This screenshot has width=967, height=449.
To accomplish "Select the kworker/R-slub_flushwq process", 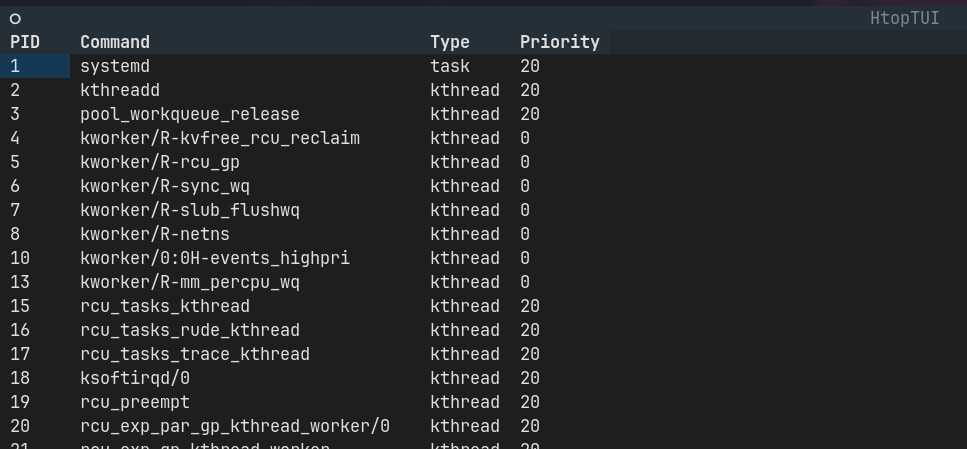I will click(190, 210).
